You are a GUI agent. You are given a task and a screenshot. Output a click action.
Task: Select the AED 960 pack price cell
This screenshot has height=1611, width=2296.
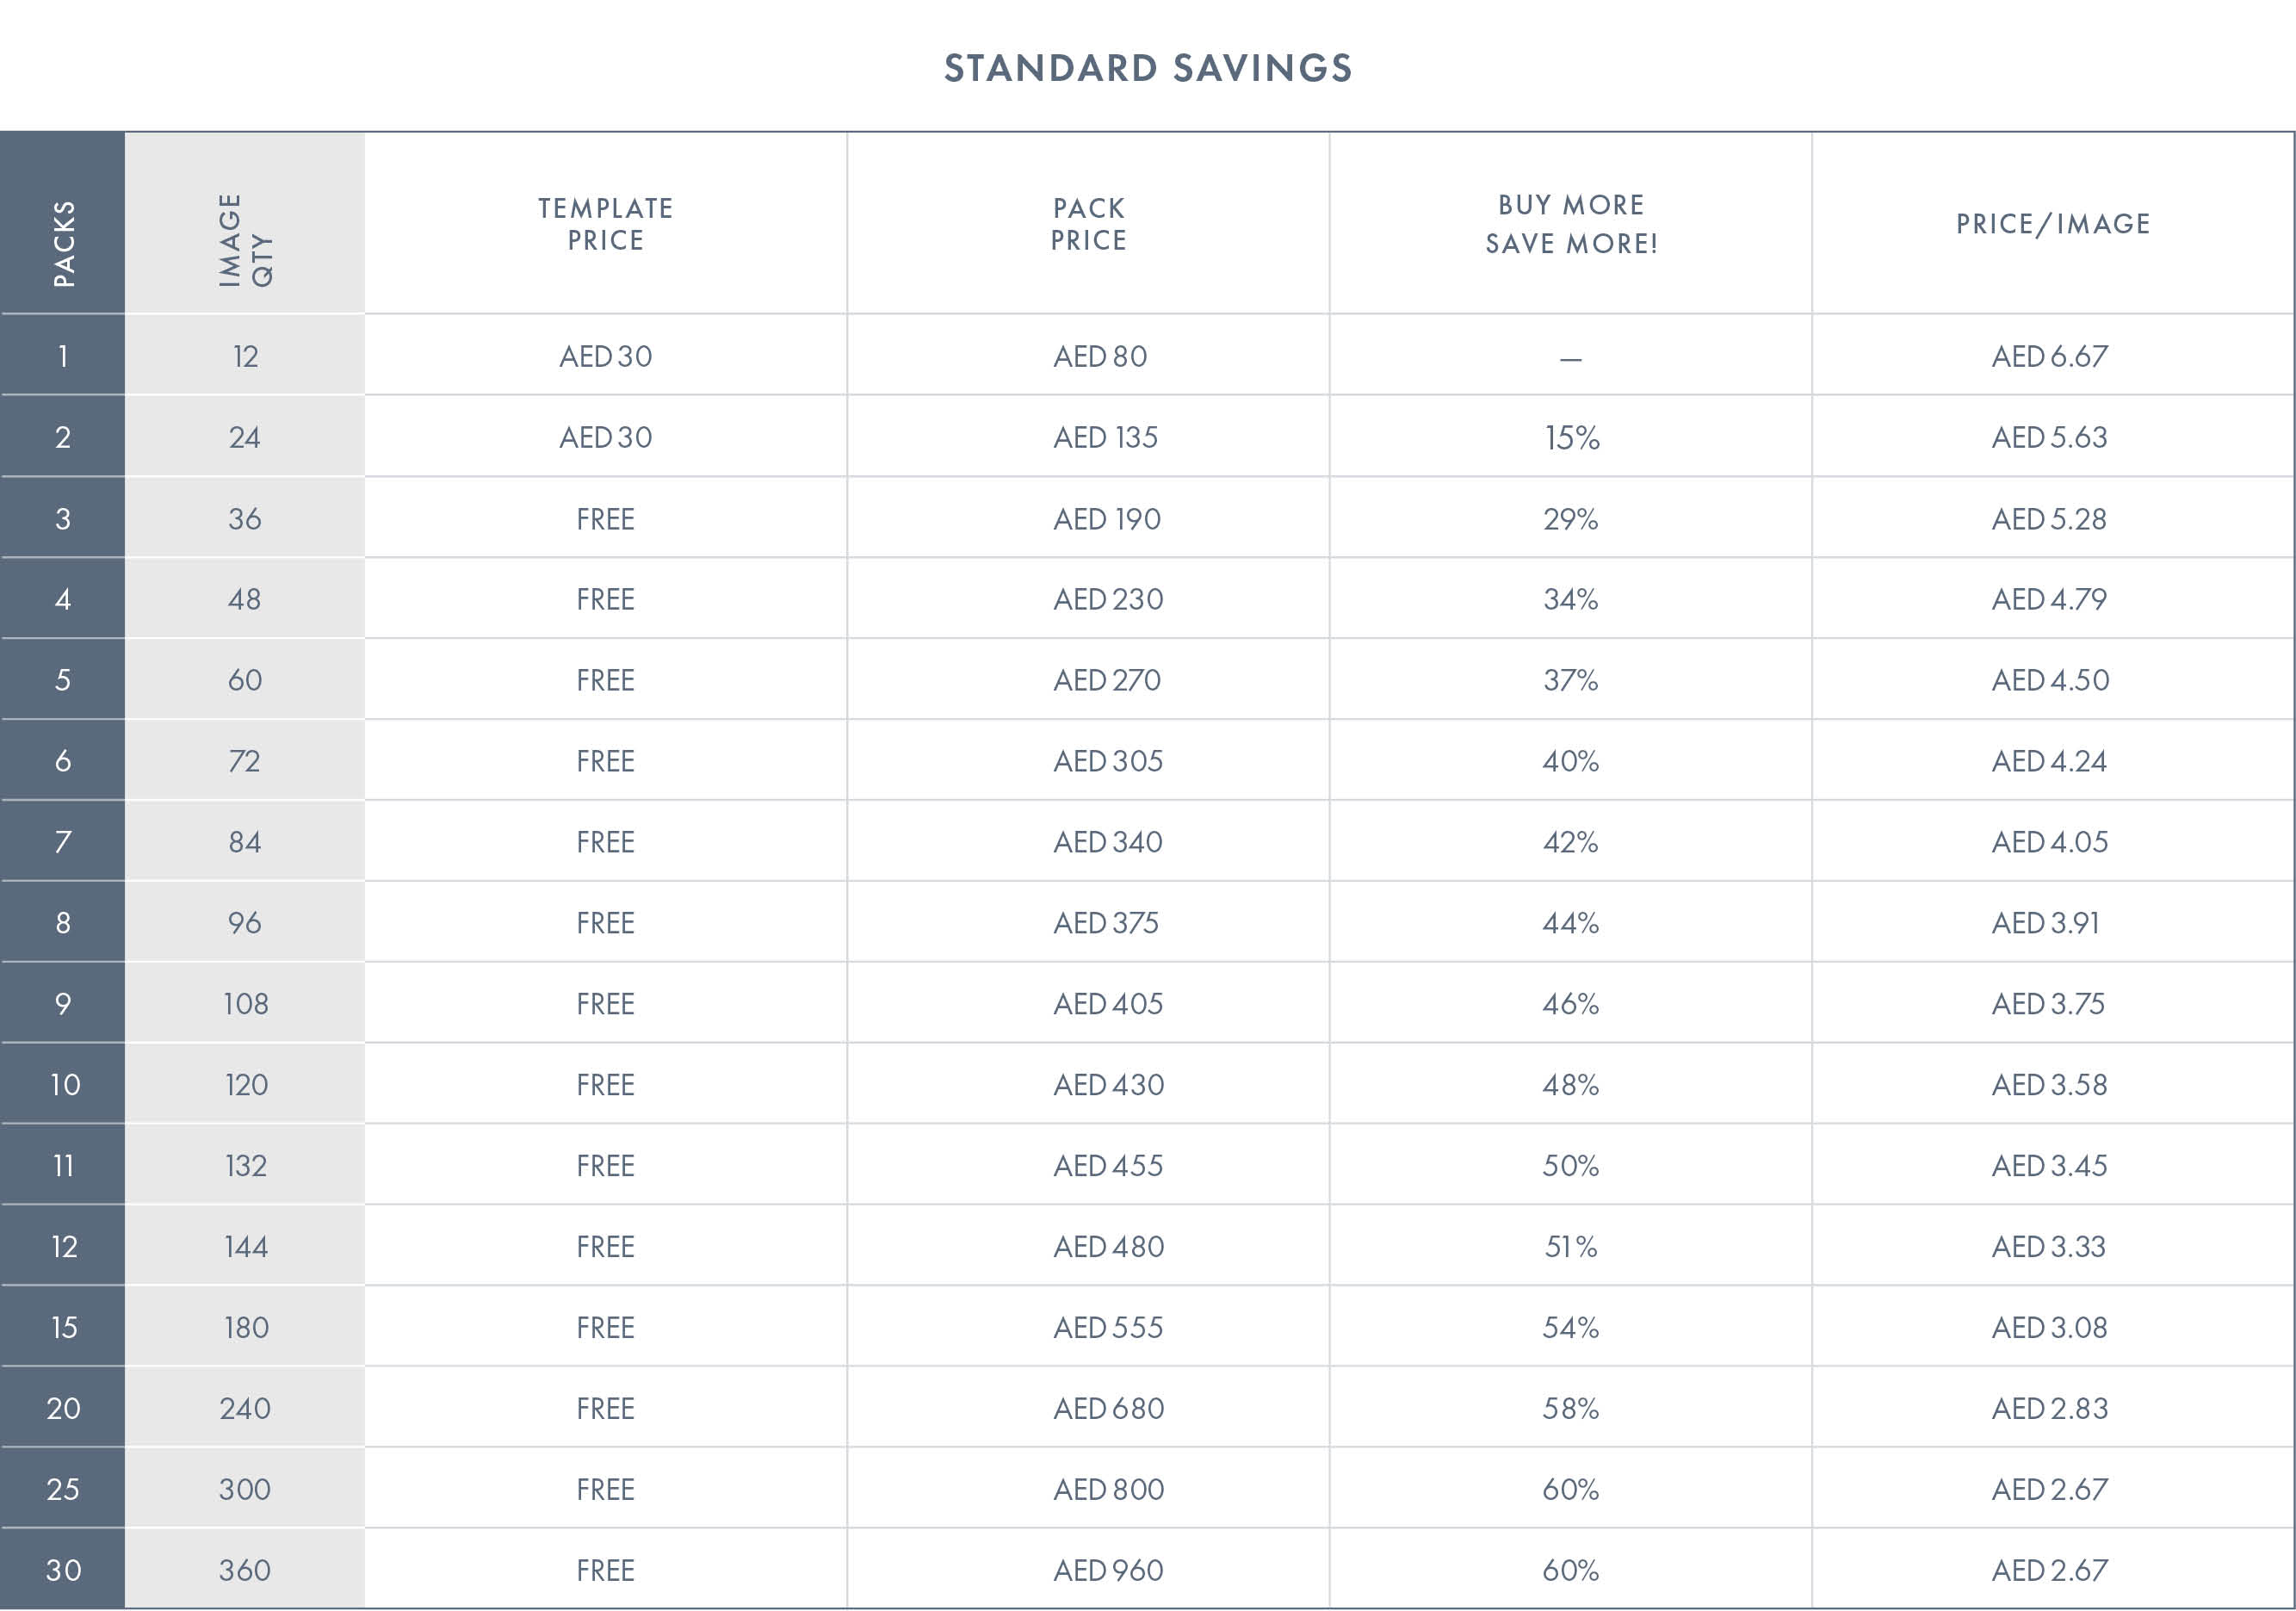pyautogui.click(x=1108, y=1571)
